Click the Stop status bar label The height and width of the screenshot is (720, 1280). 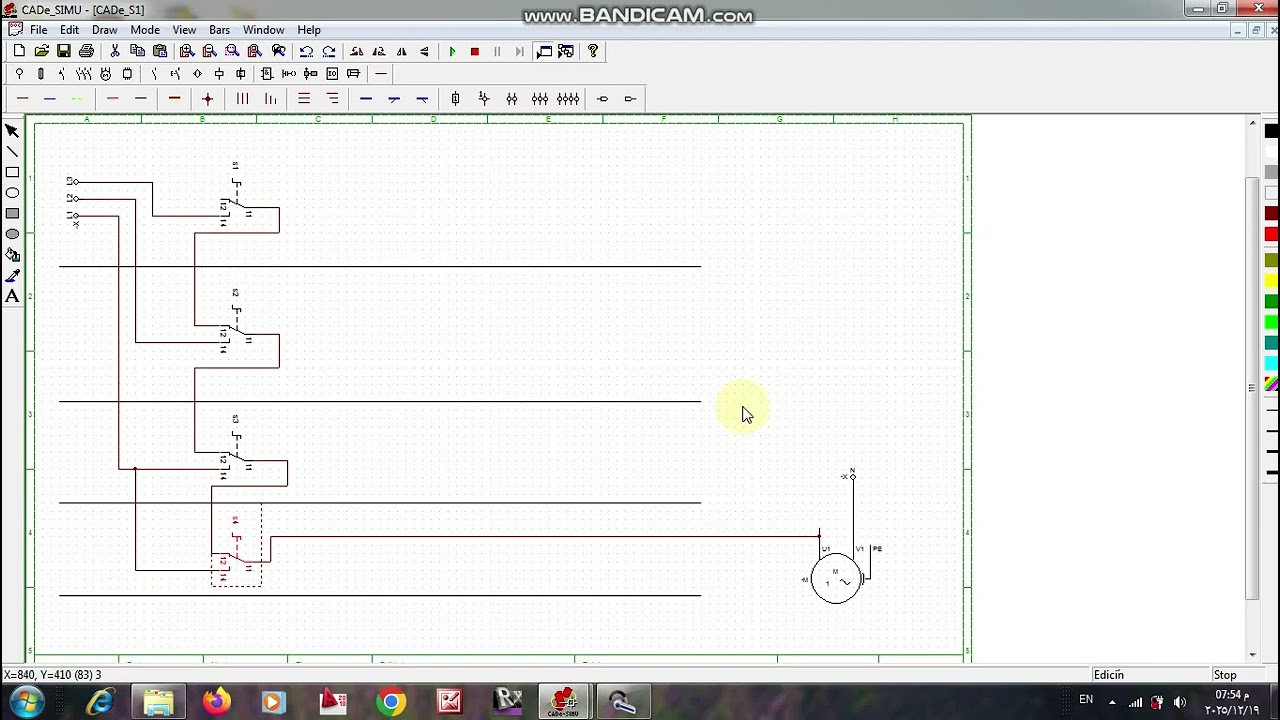click(x=1225, y=675)
